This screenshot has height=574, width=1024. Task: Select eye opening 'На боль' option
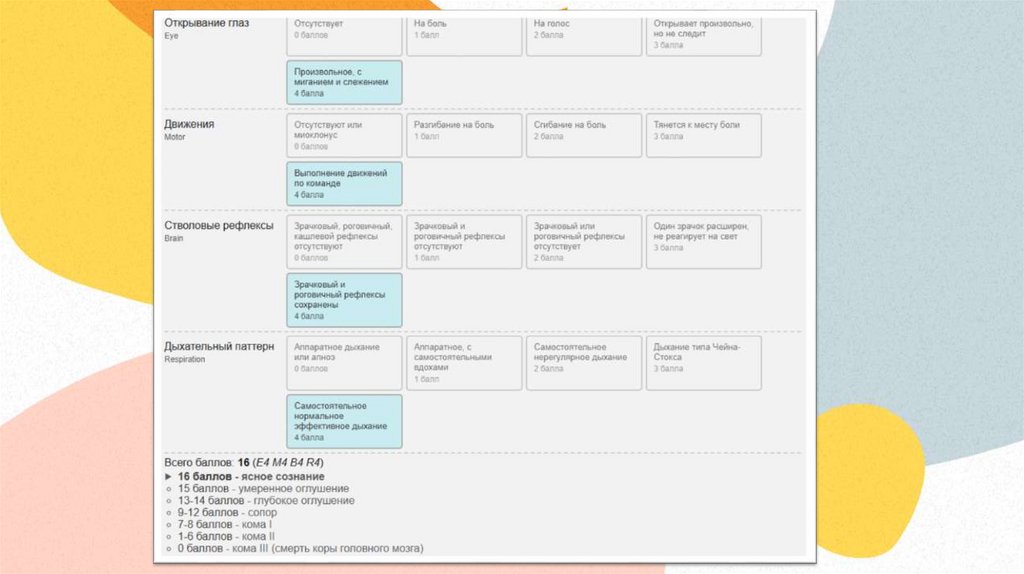click(464, 36)
